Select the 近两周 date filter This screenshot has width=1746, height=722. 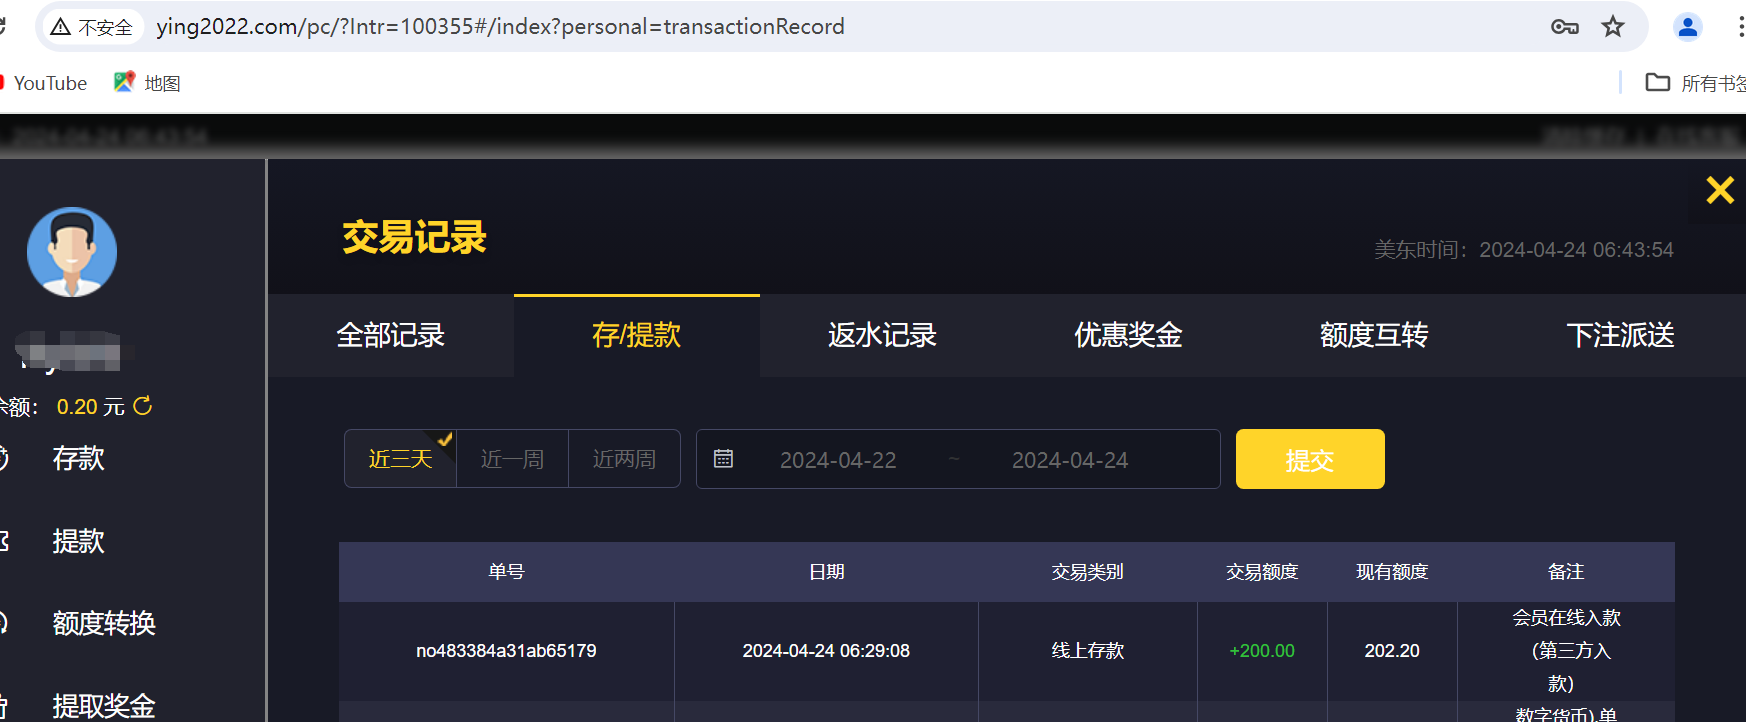(x=624, y=459)
